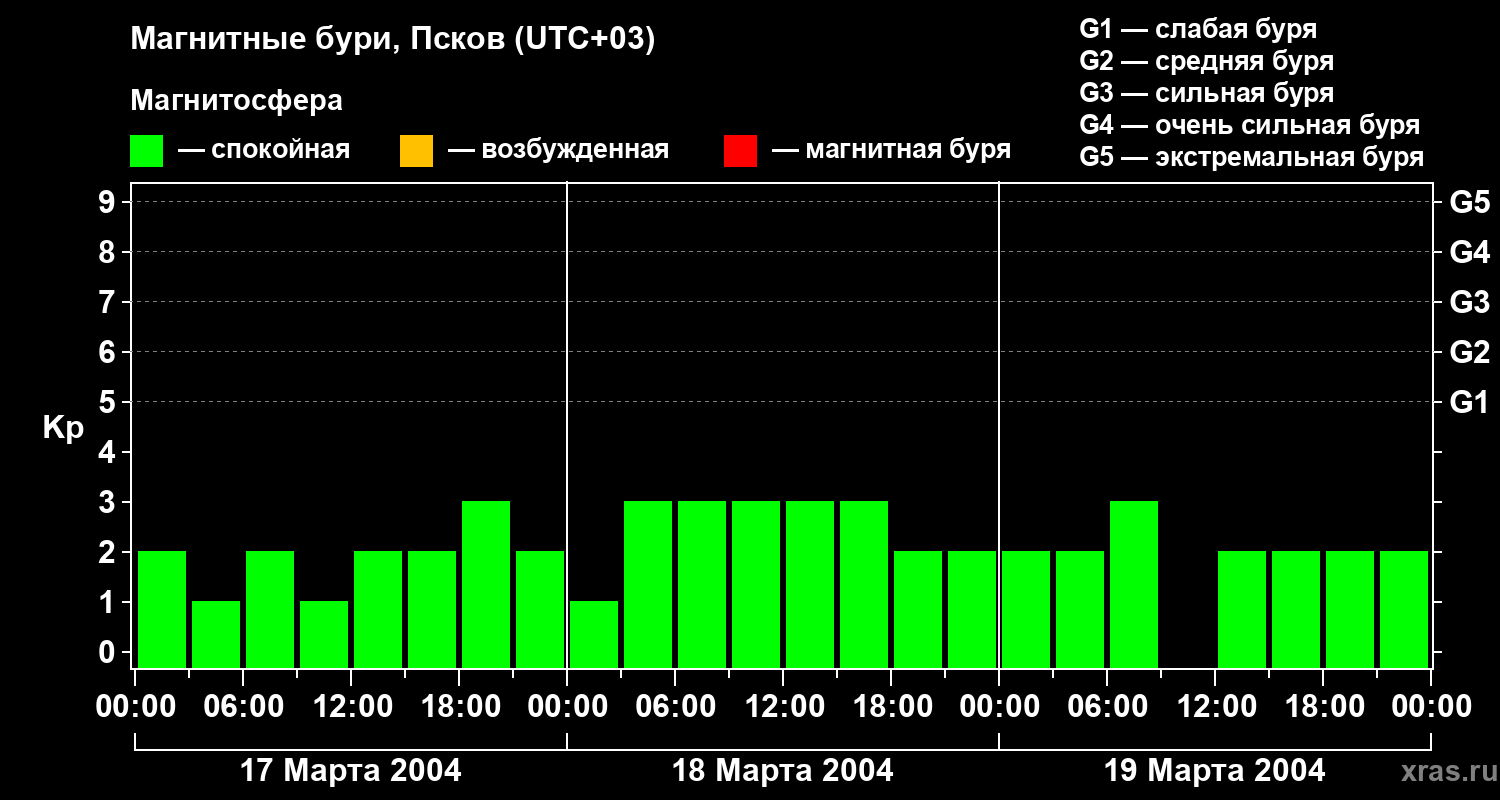
Task: Click the 'G1 — слабая буря' legend line
Action: pyautogui.click(x=1198, y=29)
